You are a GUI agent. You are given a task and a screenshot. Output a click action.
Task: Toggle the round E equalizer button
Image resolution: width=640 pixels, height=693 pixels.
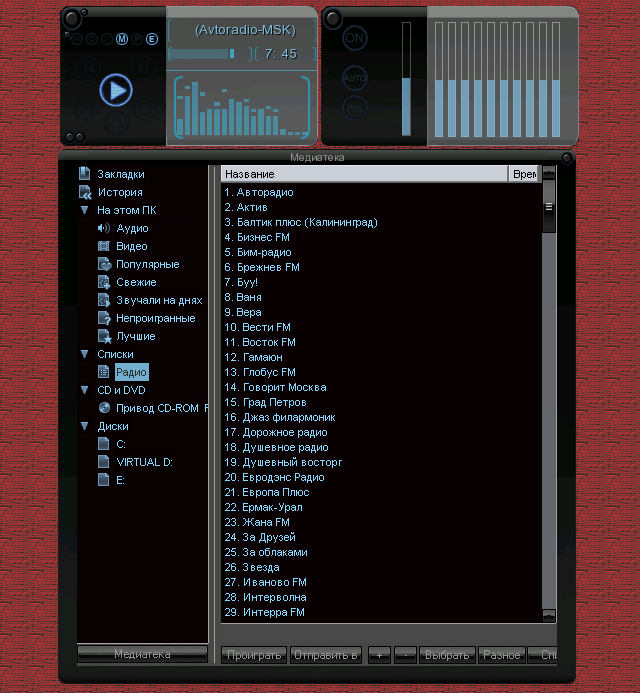tap(152, 39)
